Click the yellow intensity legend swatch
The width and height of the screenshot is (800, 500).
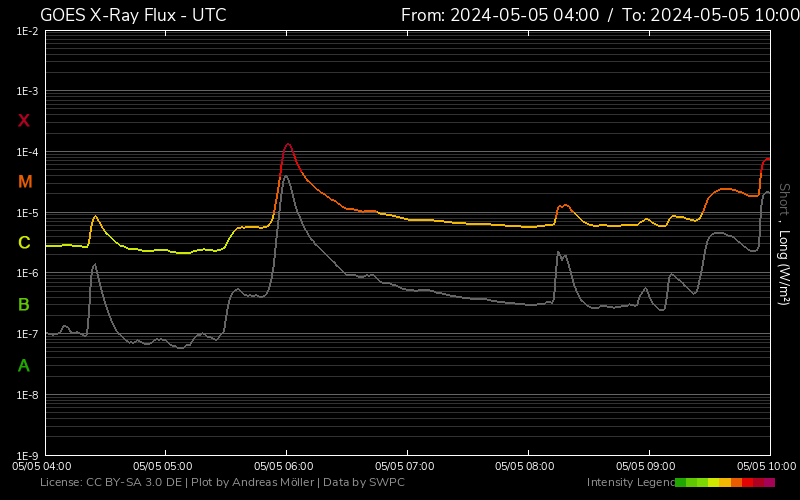coord(714,482)
